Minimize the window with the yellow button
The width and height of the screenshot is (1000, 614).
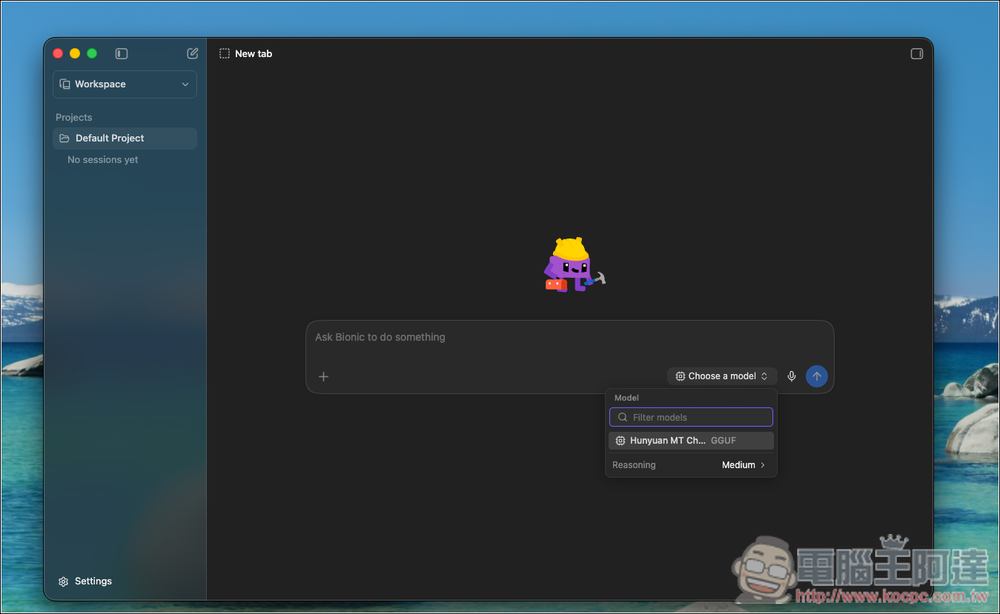[x=75, y=54]
